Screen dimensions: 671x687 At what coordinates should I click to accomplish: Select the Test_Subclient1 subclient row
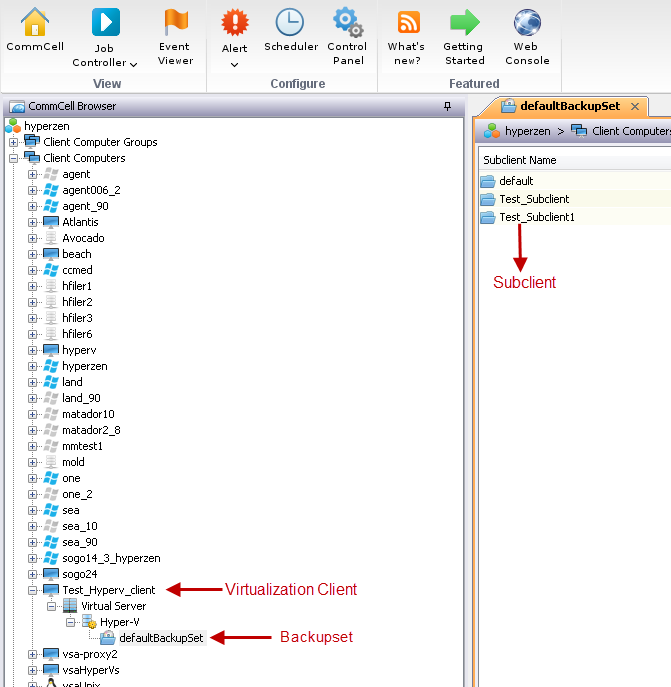[536, 217]
